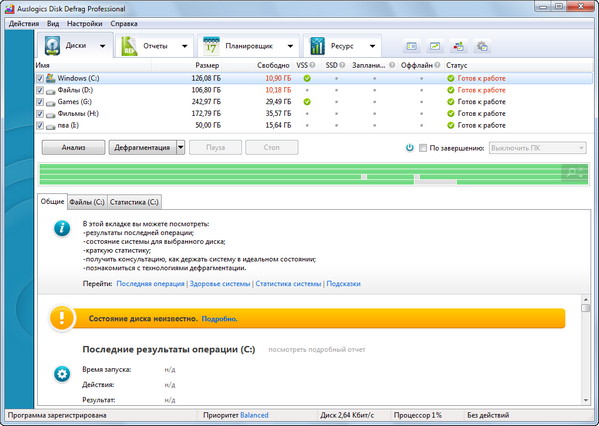The image size is (599, 426).
Task: Expand the Отчеты dropdown arrow
Action: tap(185, 46)
